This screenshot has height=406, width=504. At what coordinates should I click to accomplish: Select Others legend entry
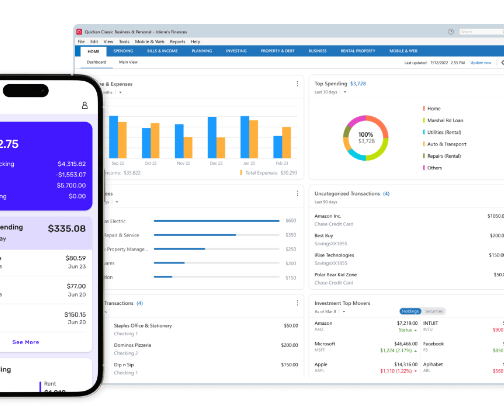[432, 168]
